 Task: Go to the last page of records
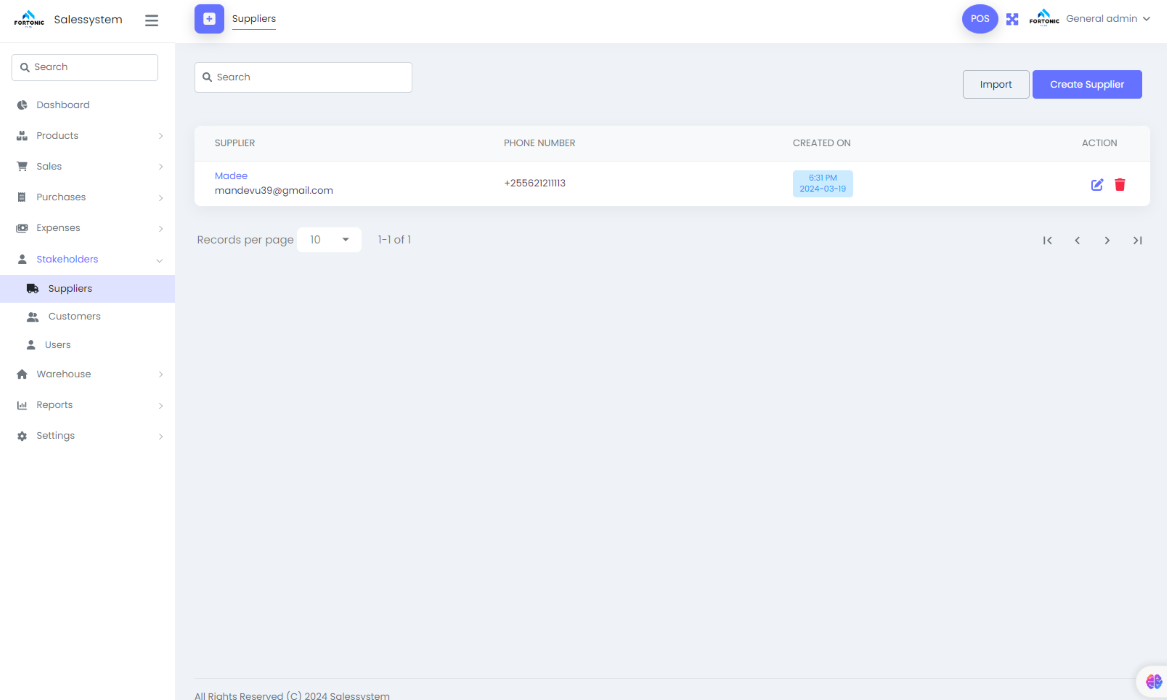pos(1137,240)
